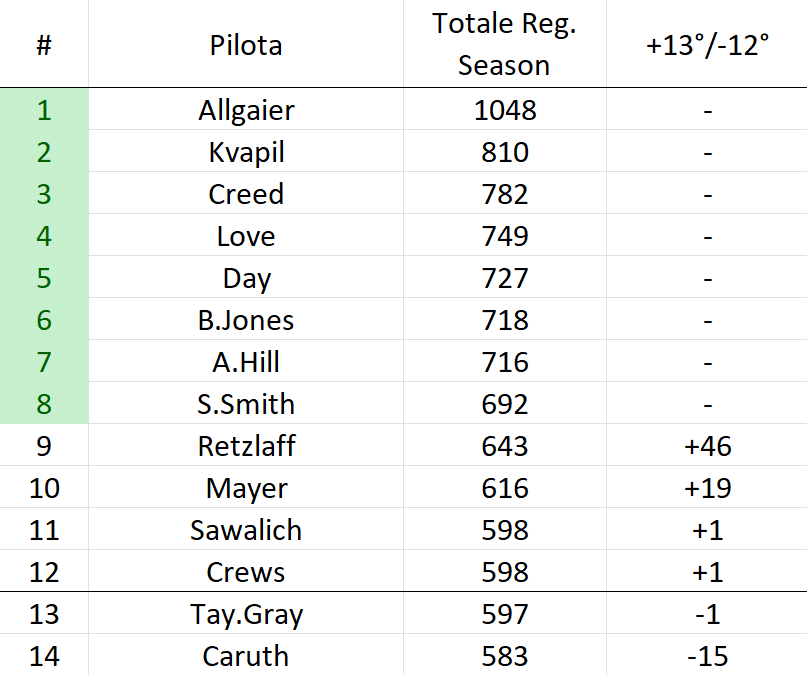Select the Love driver cell
The width and height of the screenshot is (807, 675).
pyautogui.click(x=246, y=236)
